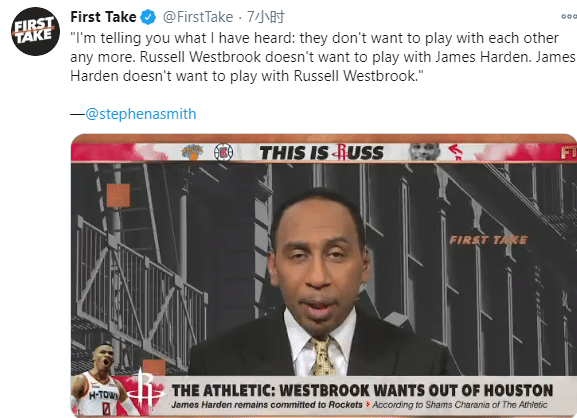Image resolution: width=577 pixels, height=418 pixels.
Task: Click the Clippers logo in video banner
Action: pyautogui.click(x=223, y=152)
